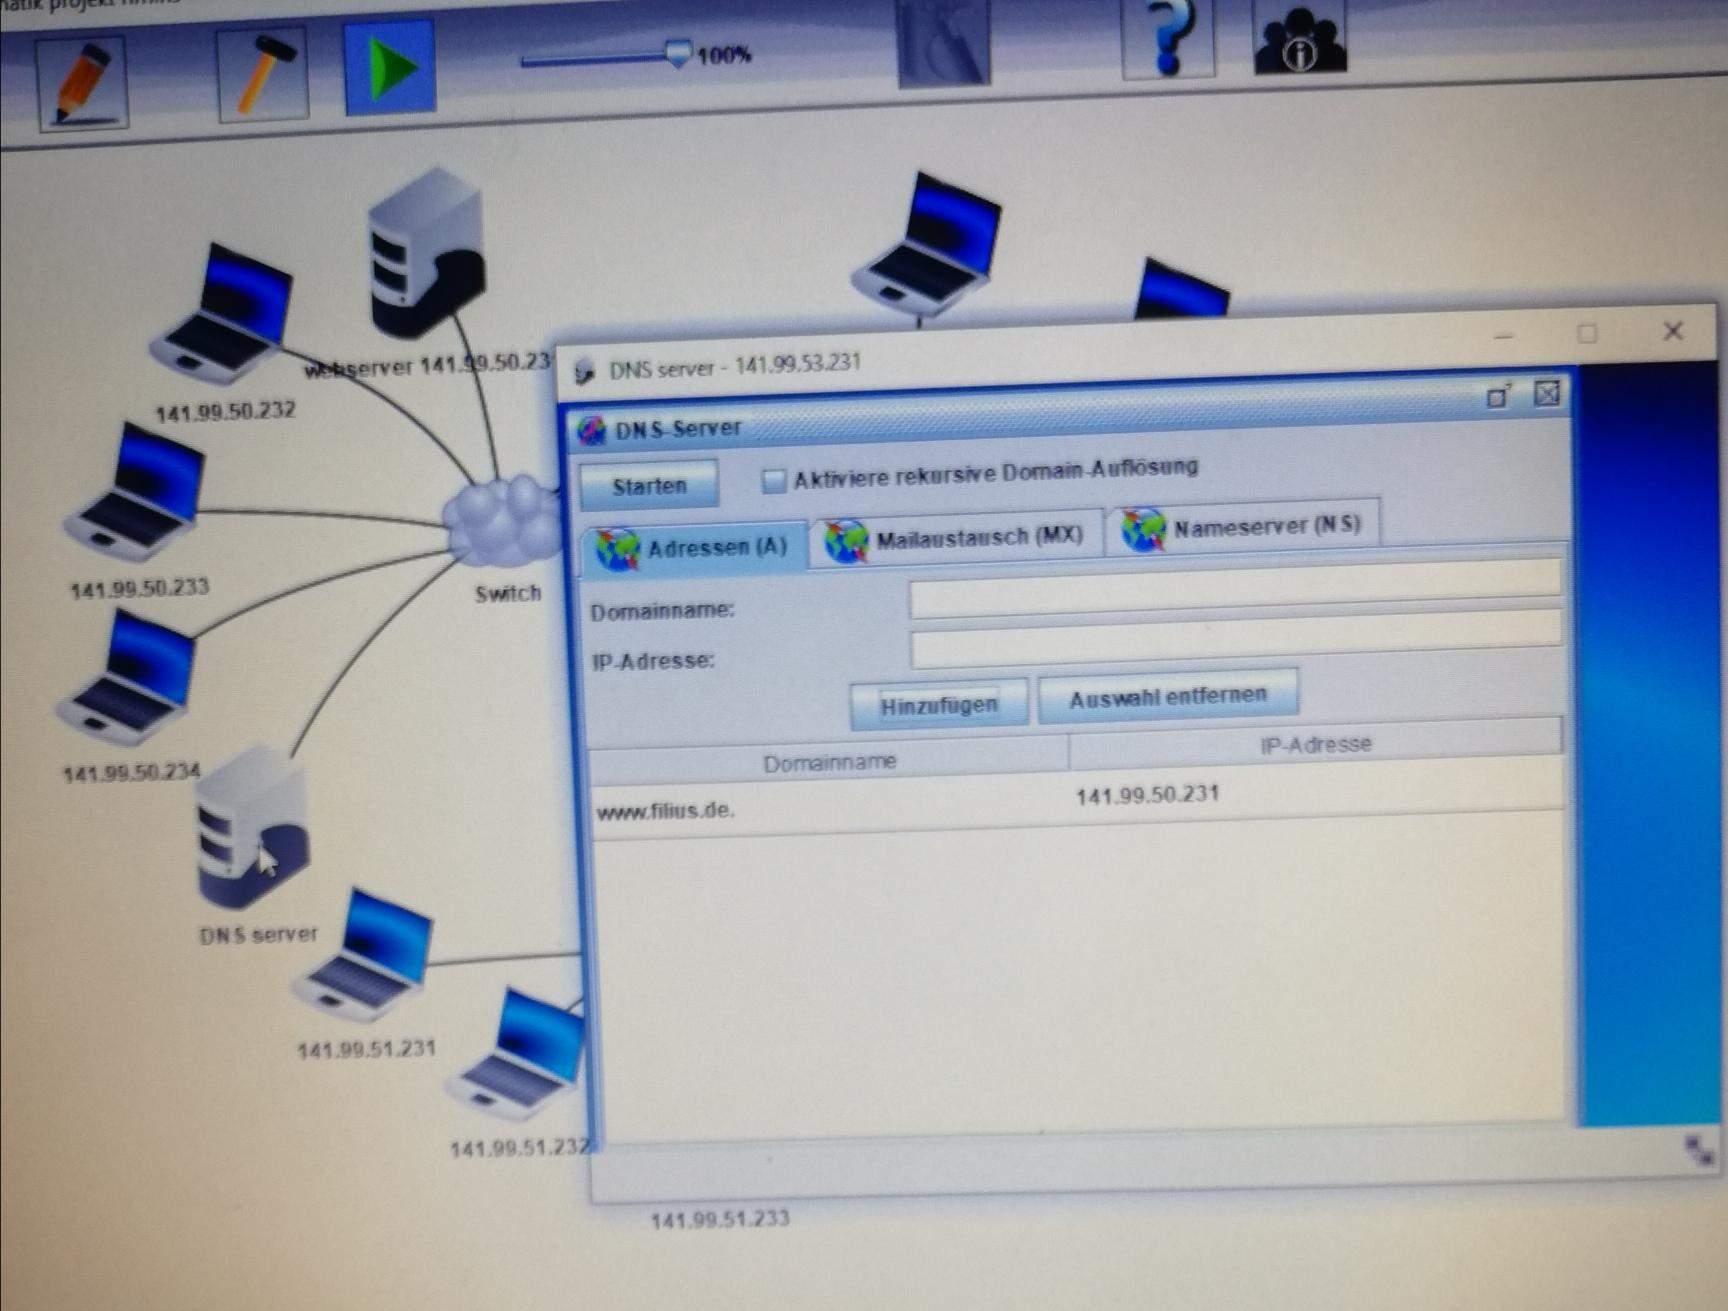Viewport: 1728px width, 1311px height.
Task: Select the 141.99.50.231 table cell
Action: pos(1148,795)
